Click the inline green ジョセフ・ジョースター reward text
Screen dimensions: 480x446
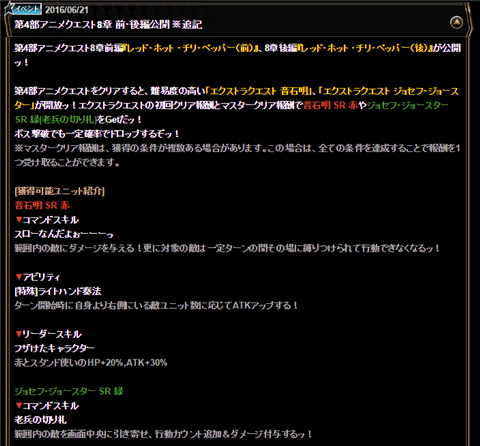point(408,105)
